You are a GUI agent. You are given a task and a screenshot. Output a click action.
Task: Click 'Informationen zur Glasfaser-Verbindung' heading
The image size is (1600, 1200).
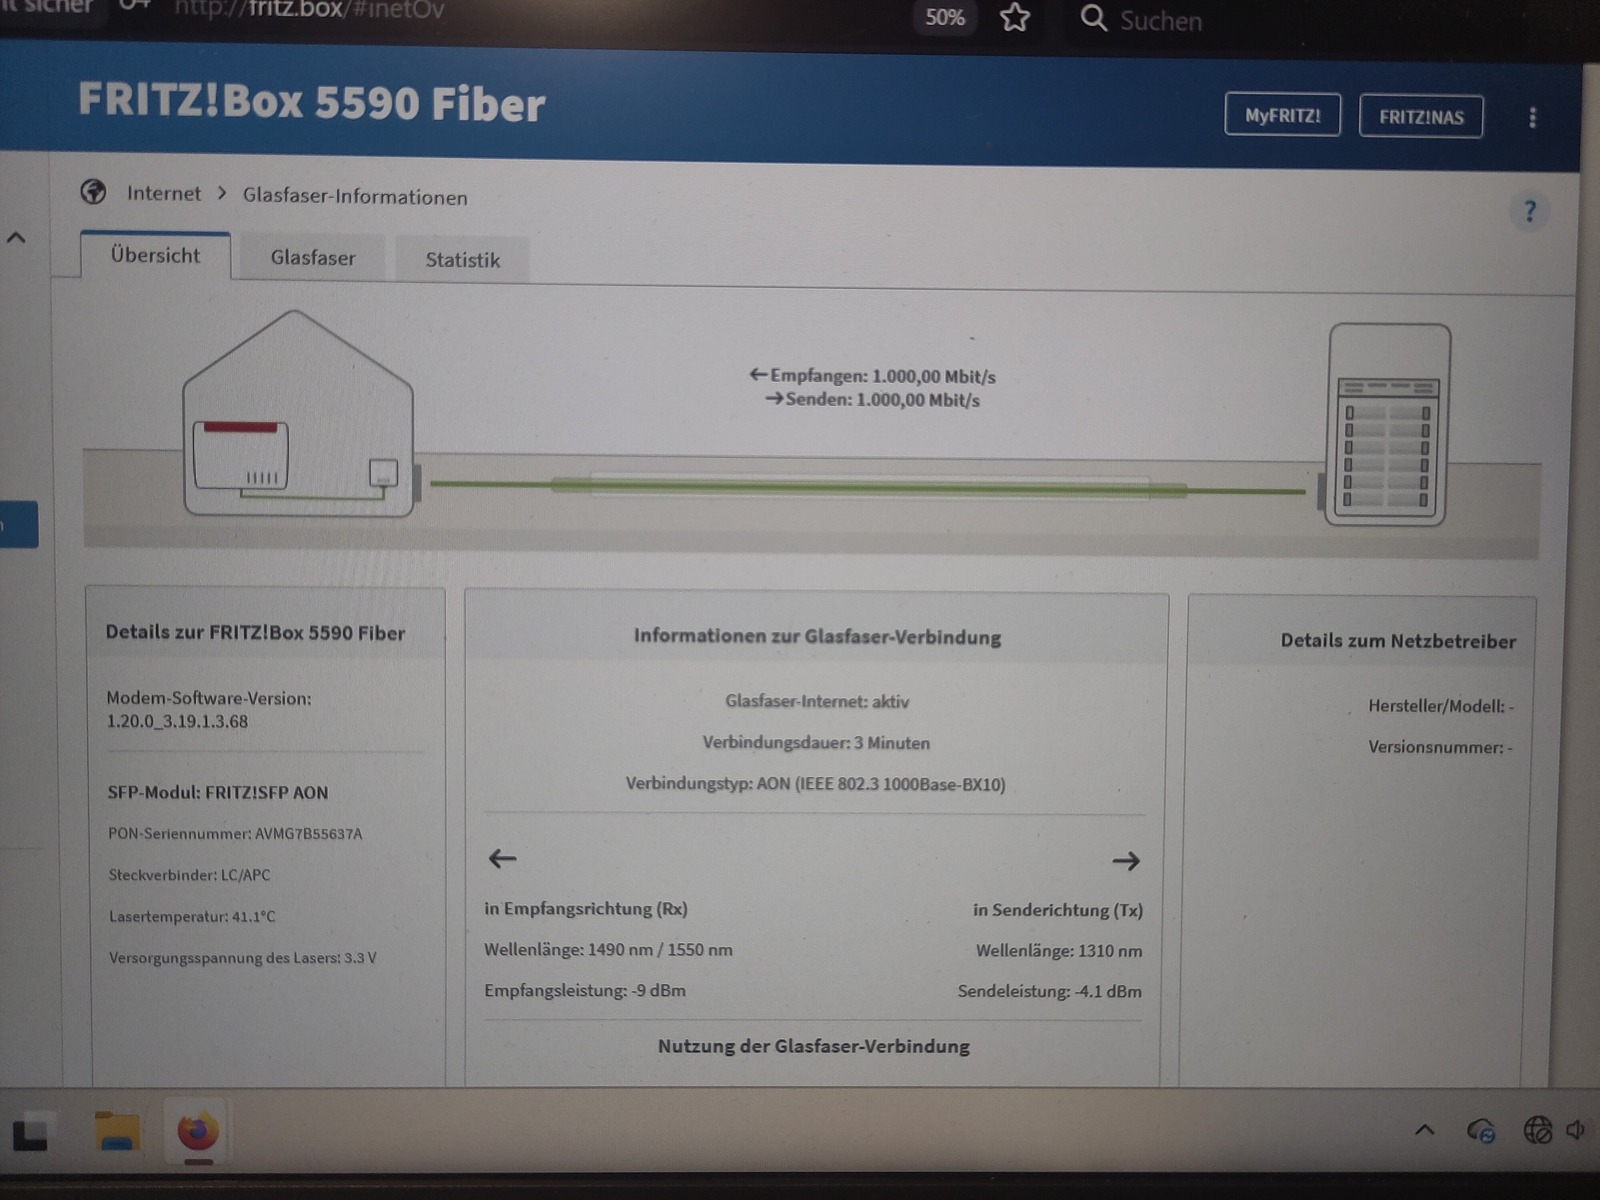click(x=817, y=636)
